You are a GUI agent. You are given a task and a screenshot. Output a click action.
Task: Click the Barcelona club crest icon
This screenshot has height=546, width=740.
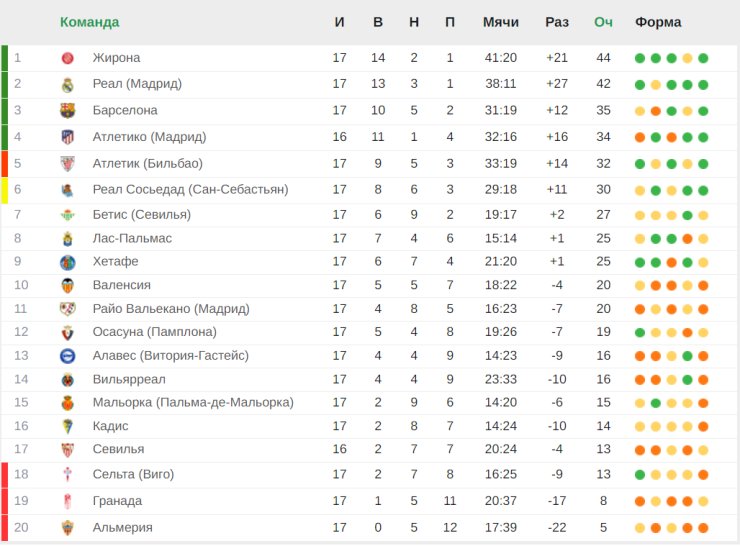(x=68, y=110)
